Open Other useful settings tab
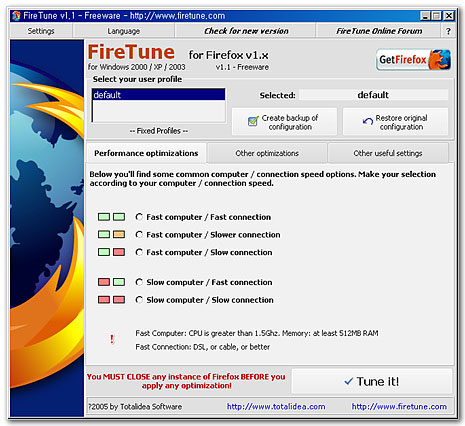The width and height of the screenshot is (465, 426). (x=388, y=153)
